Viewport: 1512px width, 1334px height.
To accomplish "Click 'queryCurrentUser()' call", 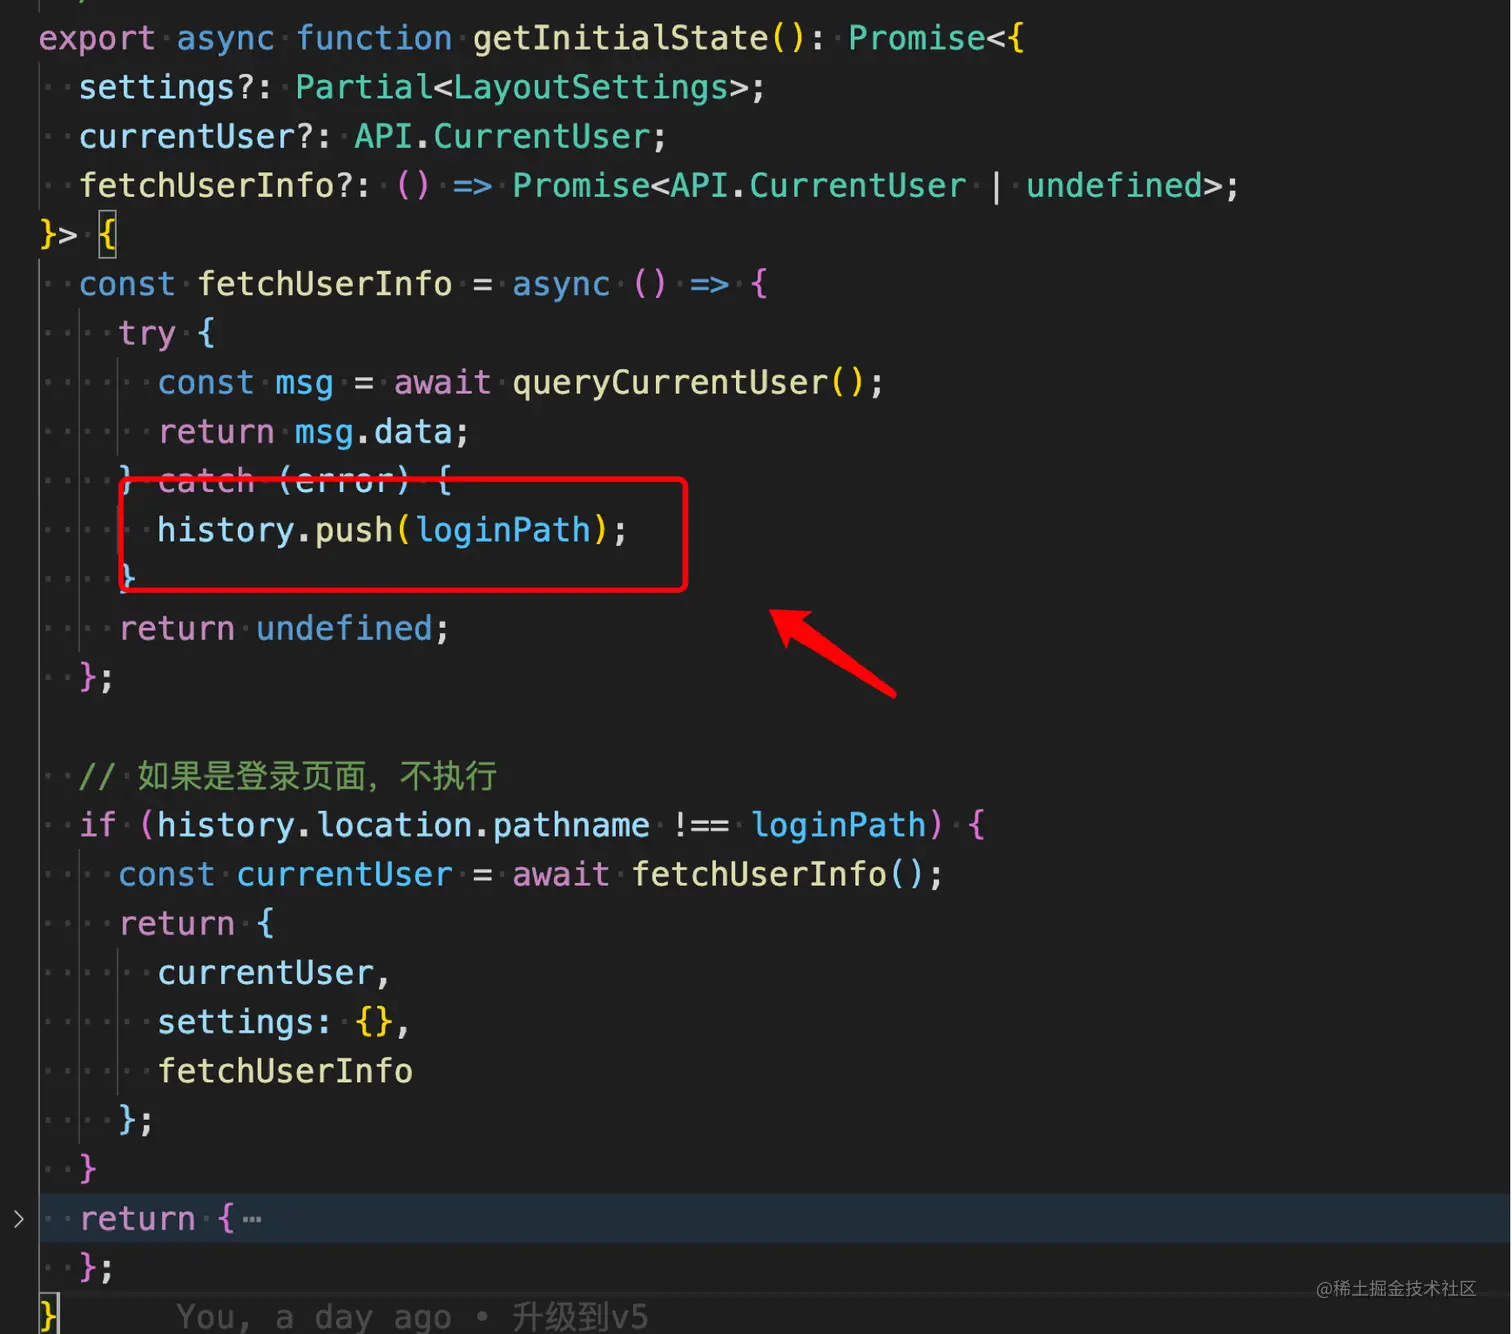I will [688, 383].
